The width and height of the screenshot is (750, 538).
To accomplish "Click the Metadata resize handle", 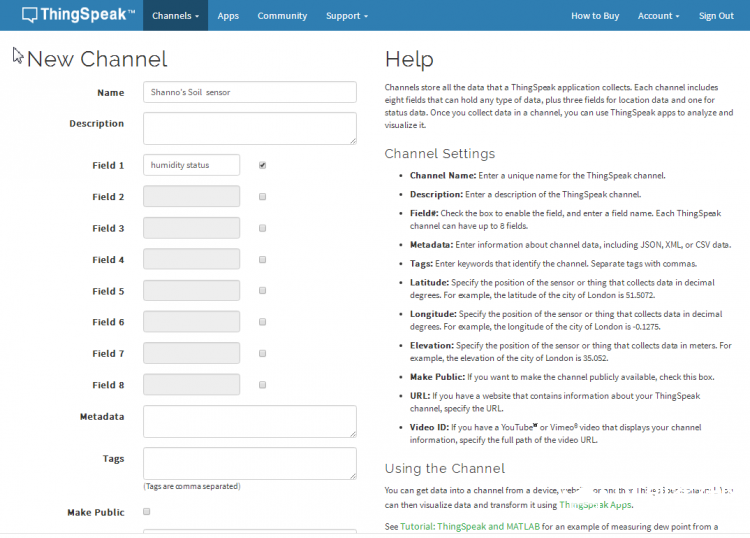I will coord(353,434).
